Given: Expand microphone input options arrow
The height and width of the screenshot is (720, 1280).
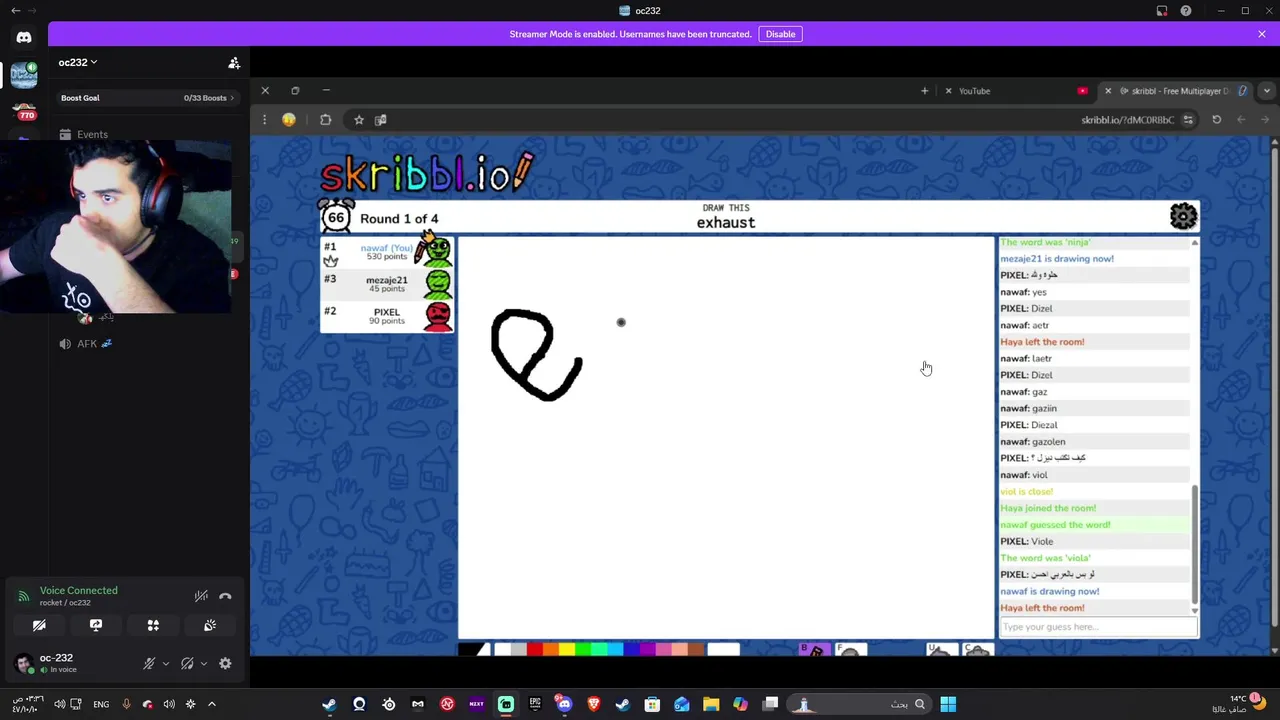Looking at the screenshot, I should tap(166, 663).
